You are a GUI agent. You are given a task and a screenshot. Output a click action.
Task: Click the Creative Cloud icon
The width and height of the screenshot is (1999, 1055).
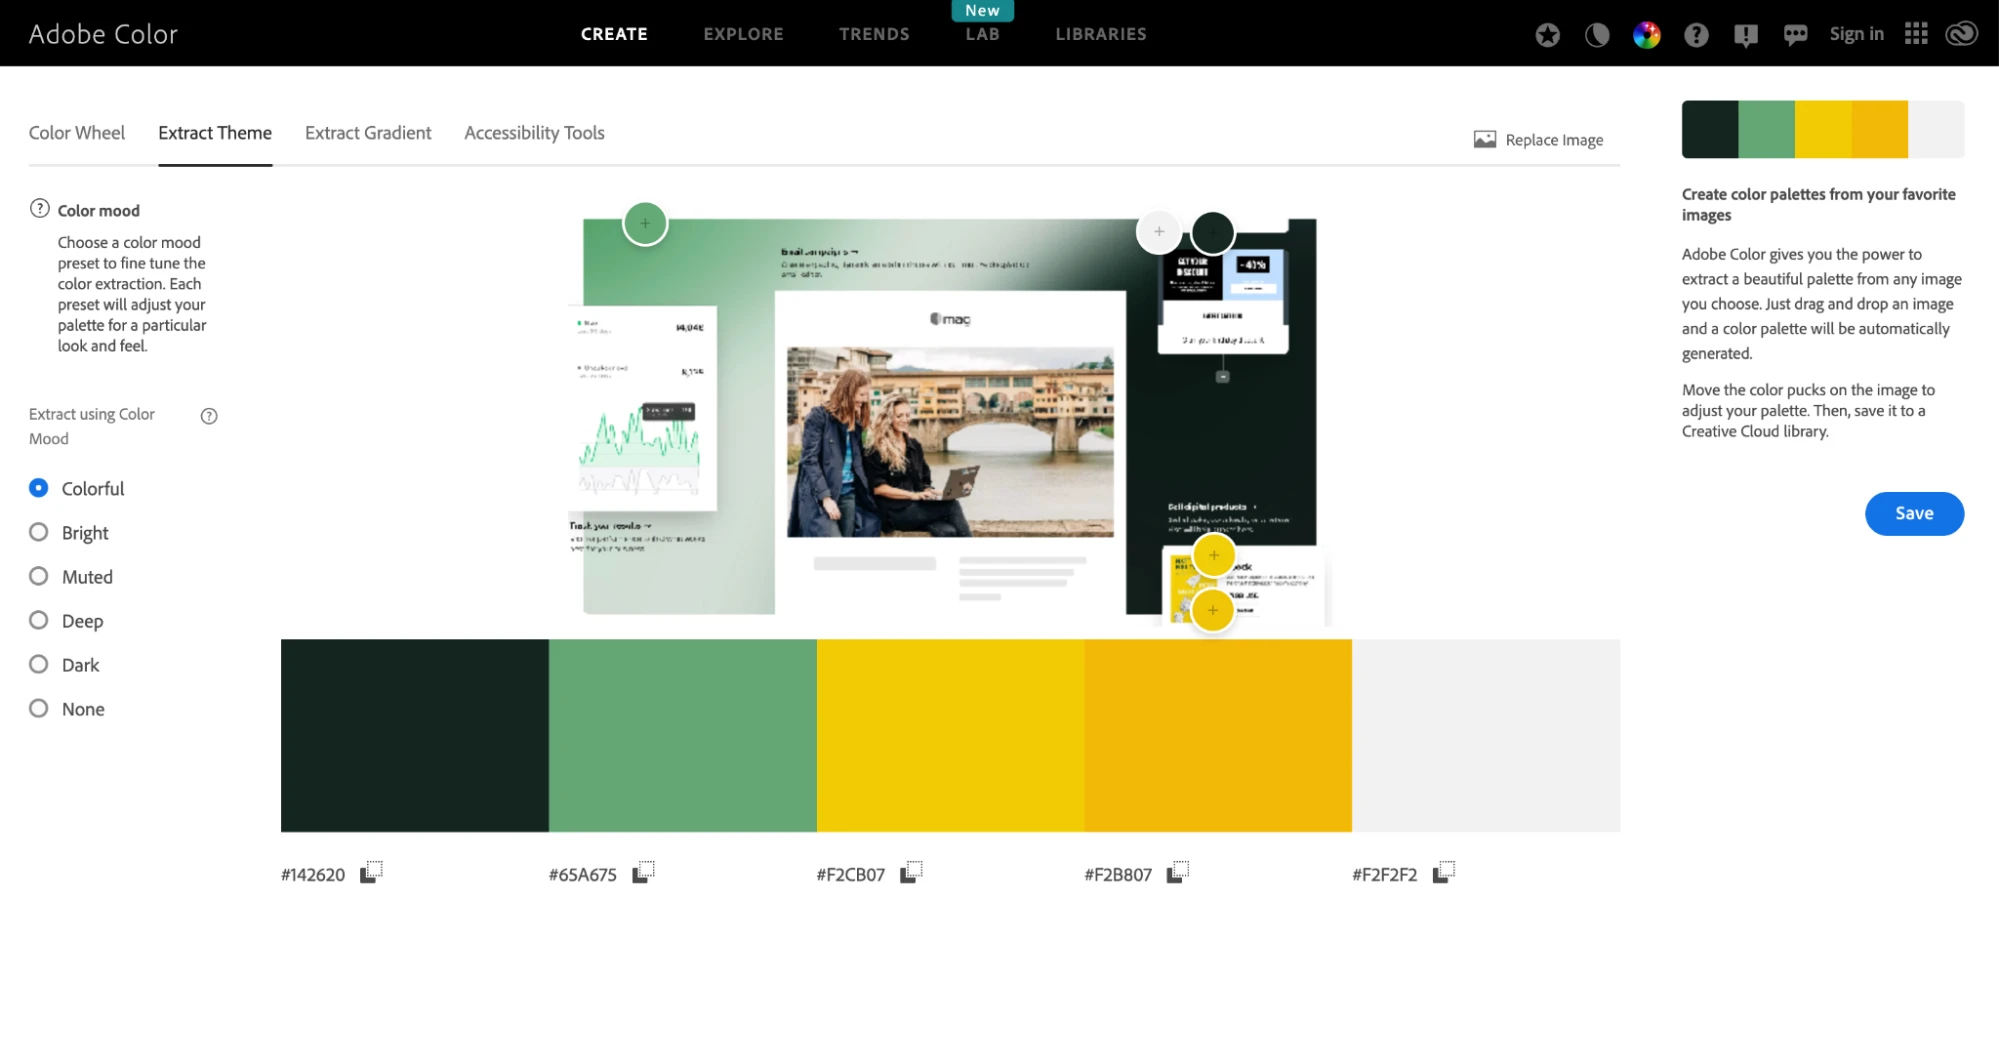(x=1961, y=34)
